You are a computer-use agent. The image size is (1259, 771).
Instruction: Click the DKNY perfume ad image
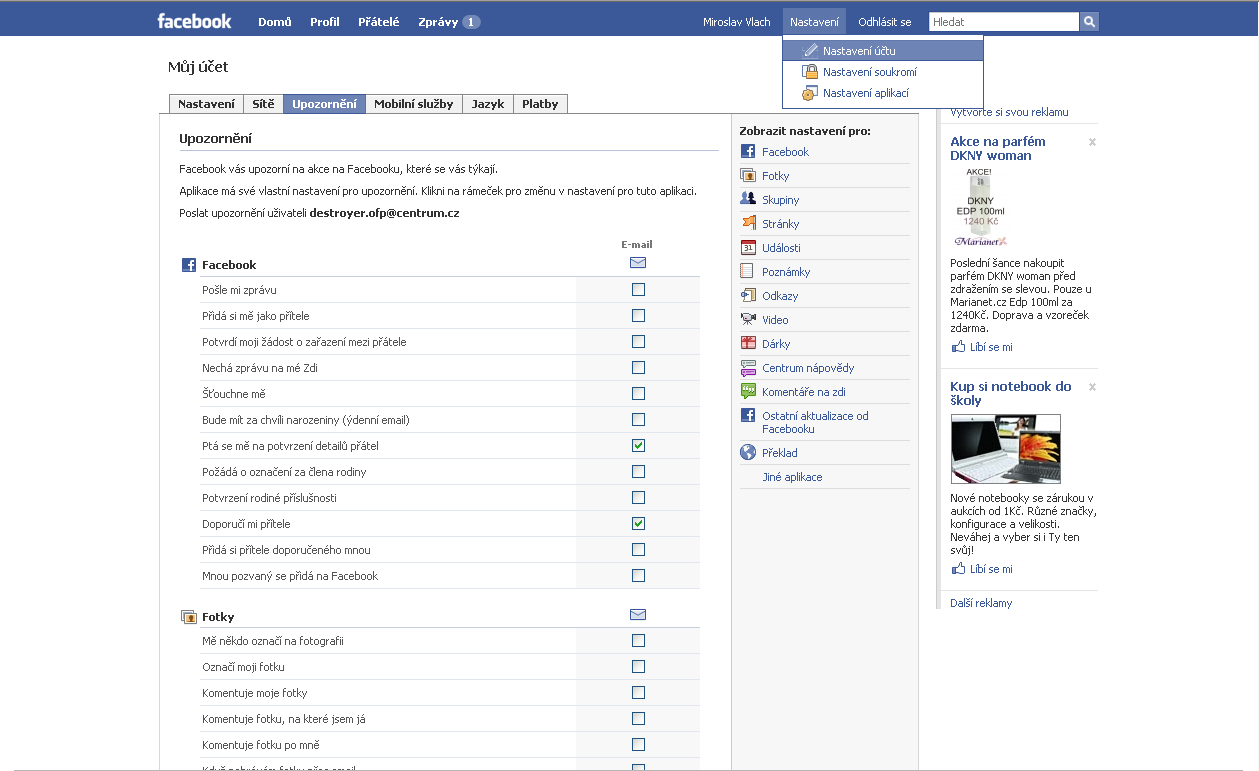click(x=980, y=208)
